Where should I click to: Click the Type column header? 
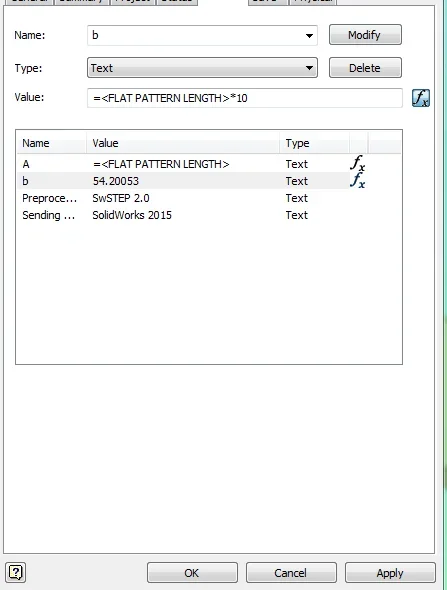click(x=315, y=143)
